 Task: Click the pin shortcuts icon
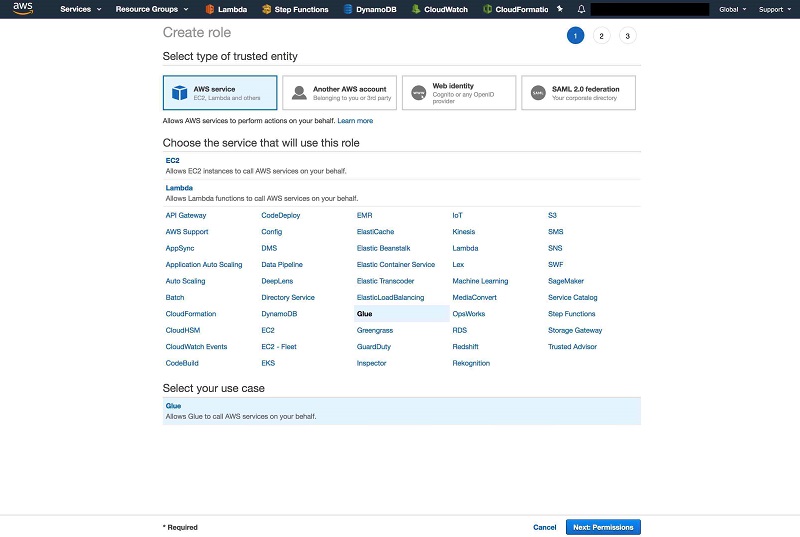(560, 9)
